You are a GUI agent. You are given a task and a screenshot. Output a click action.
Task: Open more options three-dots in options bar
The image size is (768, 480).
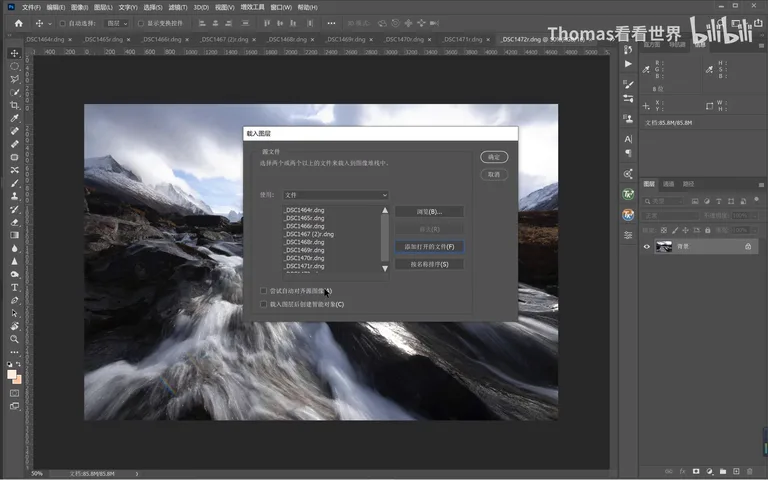332,23
